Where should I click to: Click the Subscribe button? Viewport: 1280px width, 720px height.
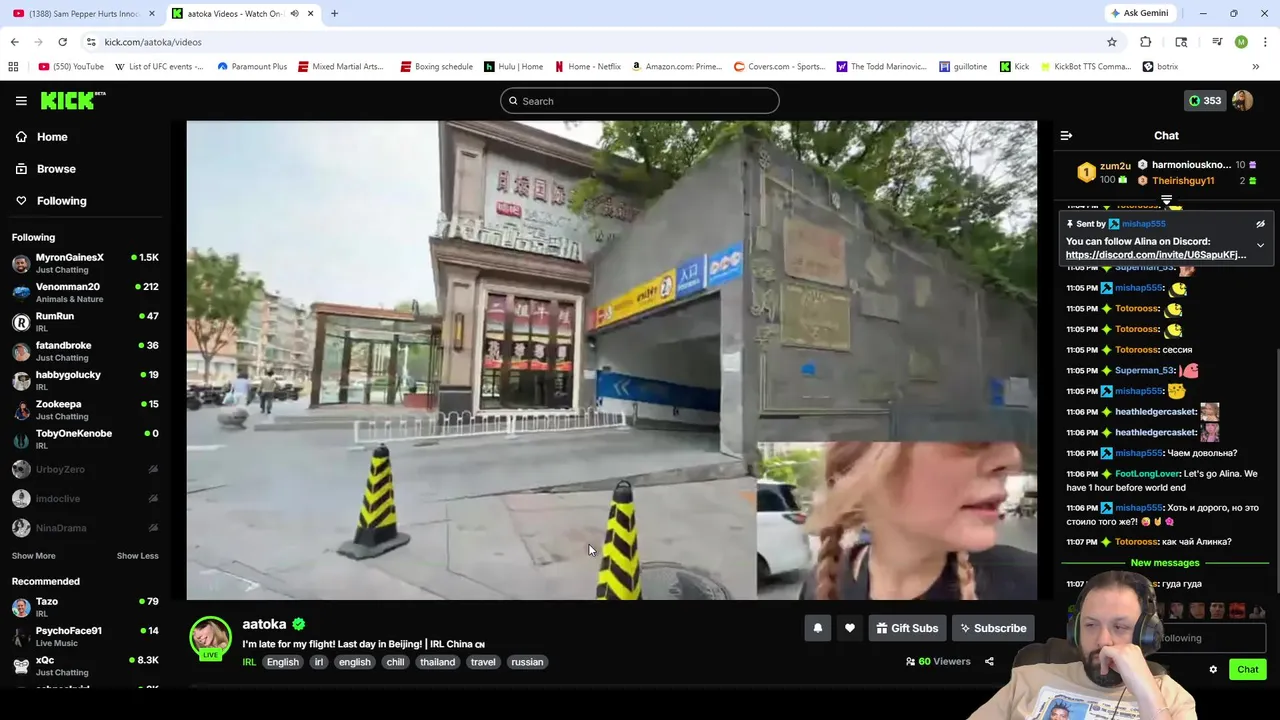click(993, 628)
